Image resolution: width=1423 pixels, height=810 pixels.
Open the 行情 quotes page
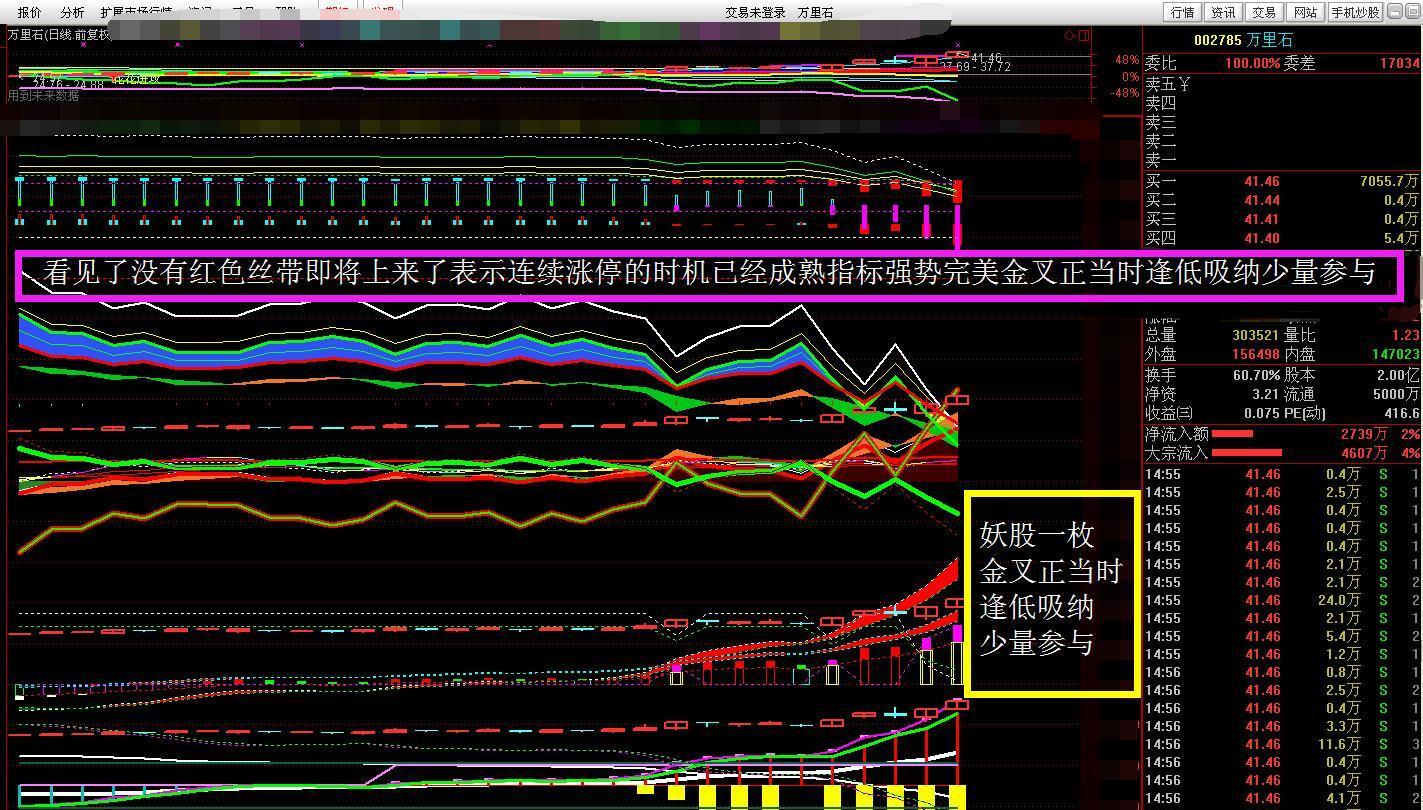pos(1182,12)
